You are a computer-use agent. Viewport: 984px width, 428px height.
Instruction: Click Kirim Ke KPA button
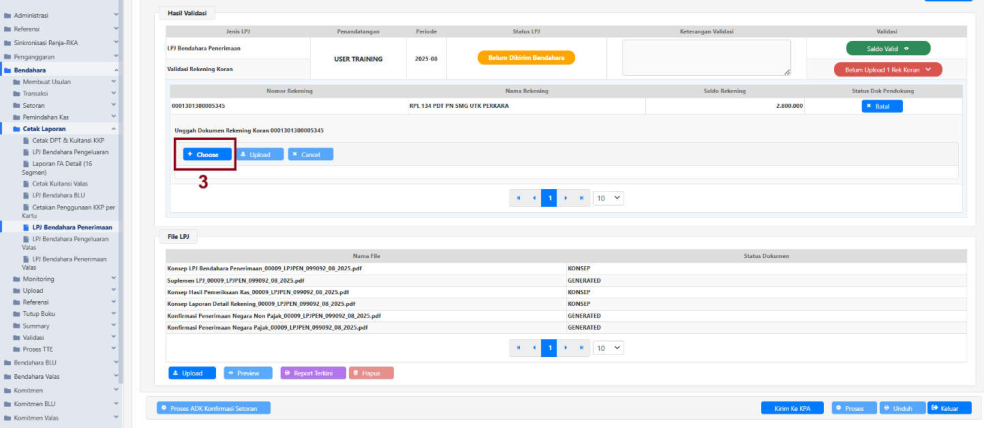[x=791, y=408]
